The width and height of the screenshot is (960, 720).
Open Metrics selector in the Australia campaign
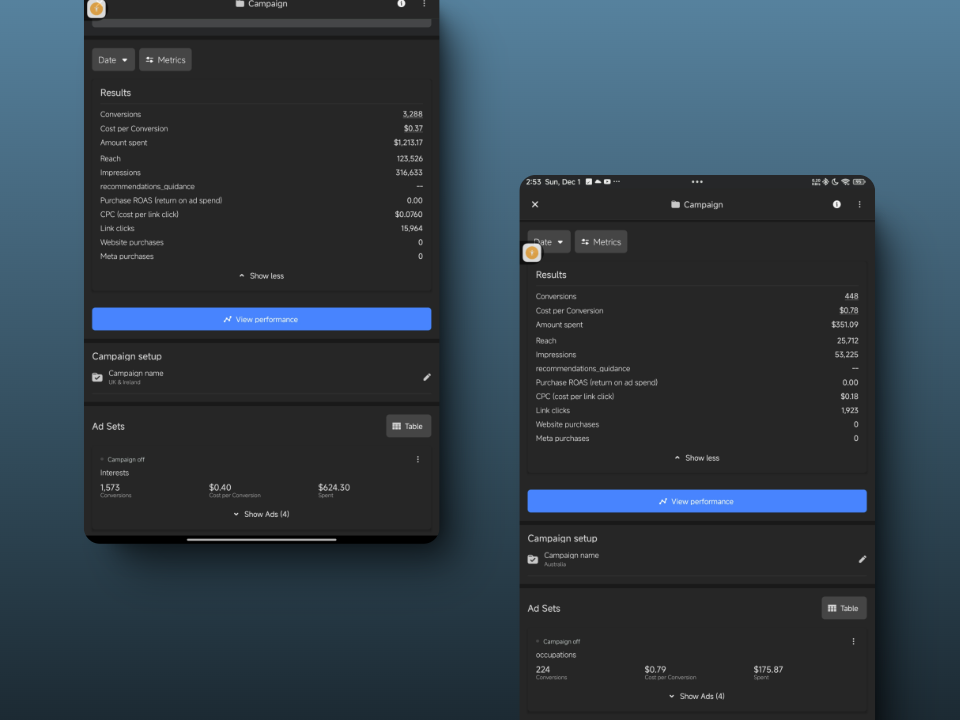(601, 242)
